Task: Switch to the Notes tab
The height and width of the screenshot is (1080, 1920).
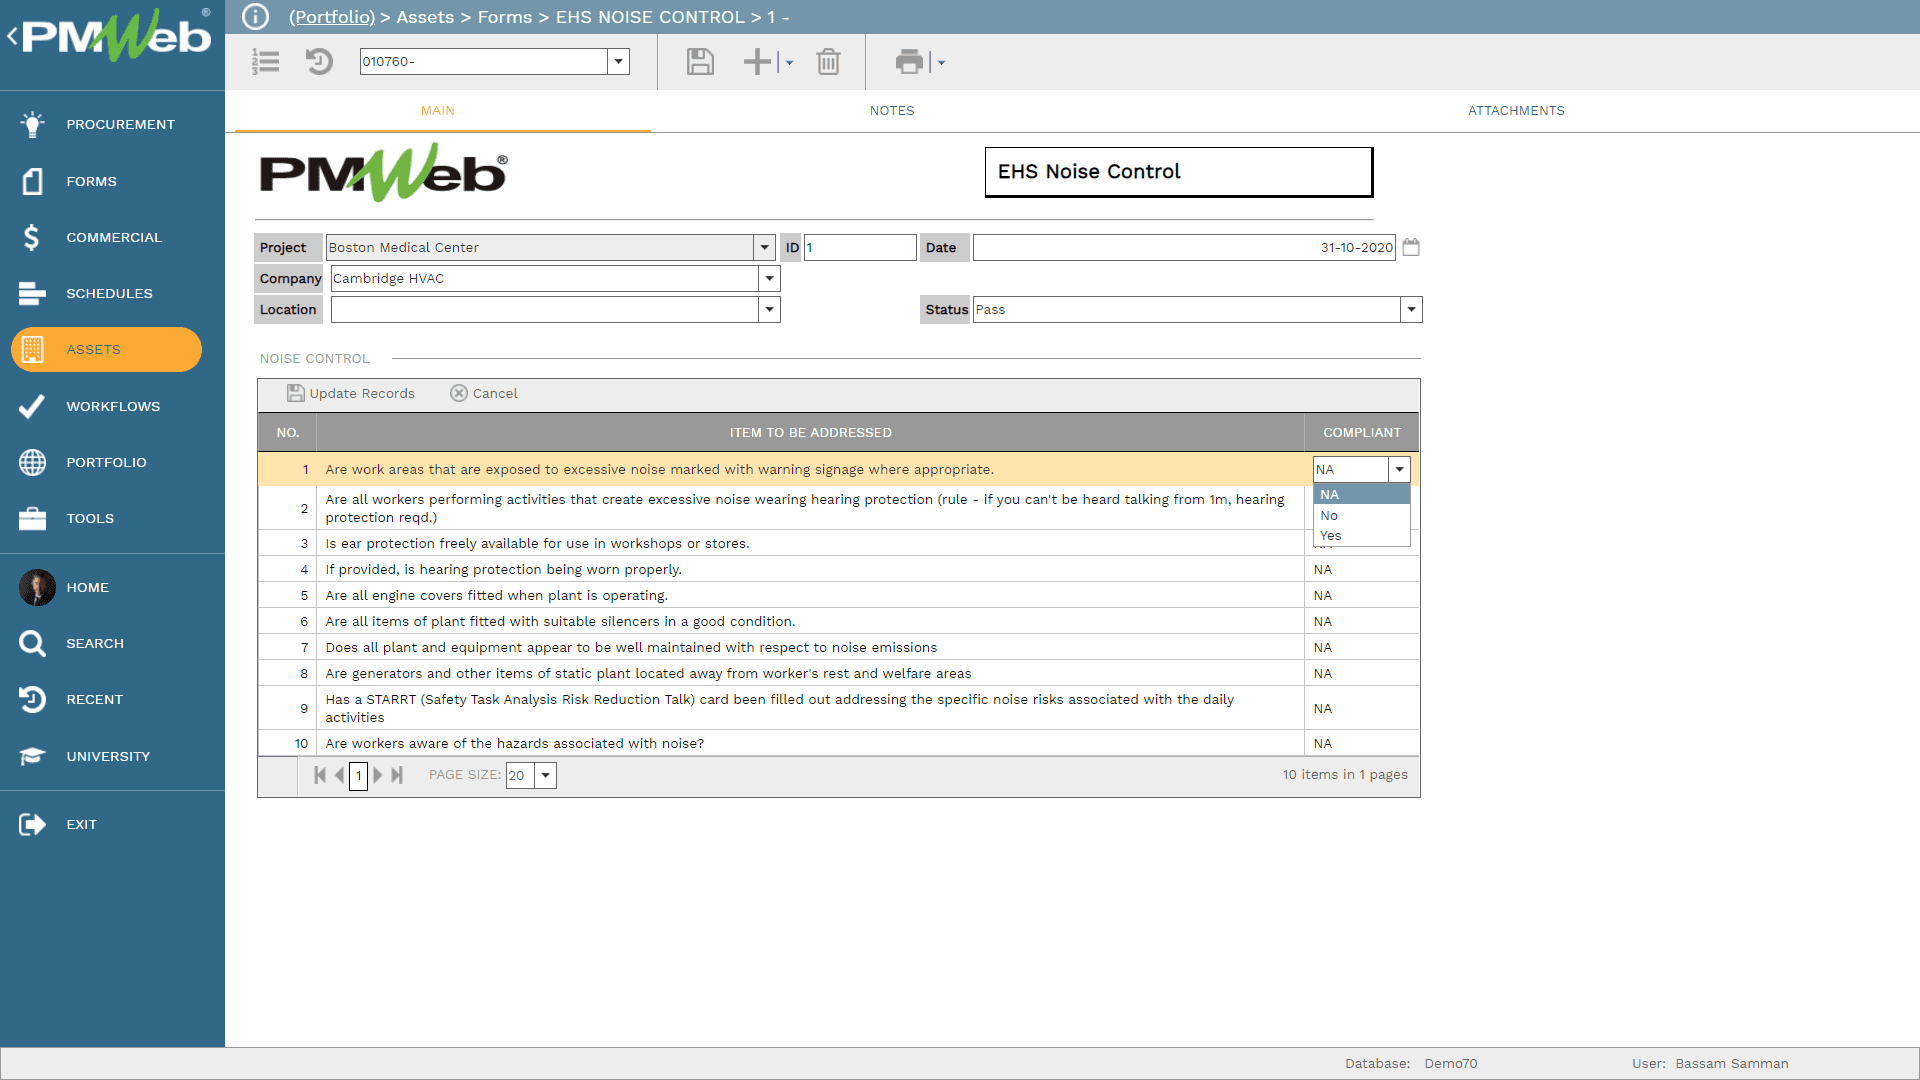Action: pos(892,111)
